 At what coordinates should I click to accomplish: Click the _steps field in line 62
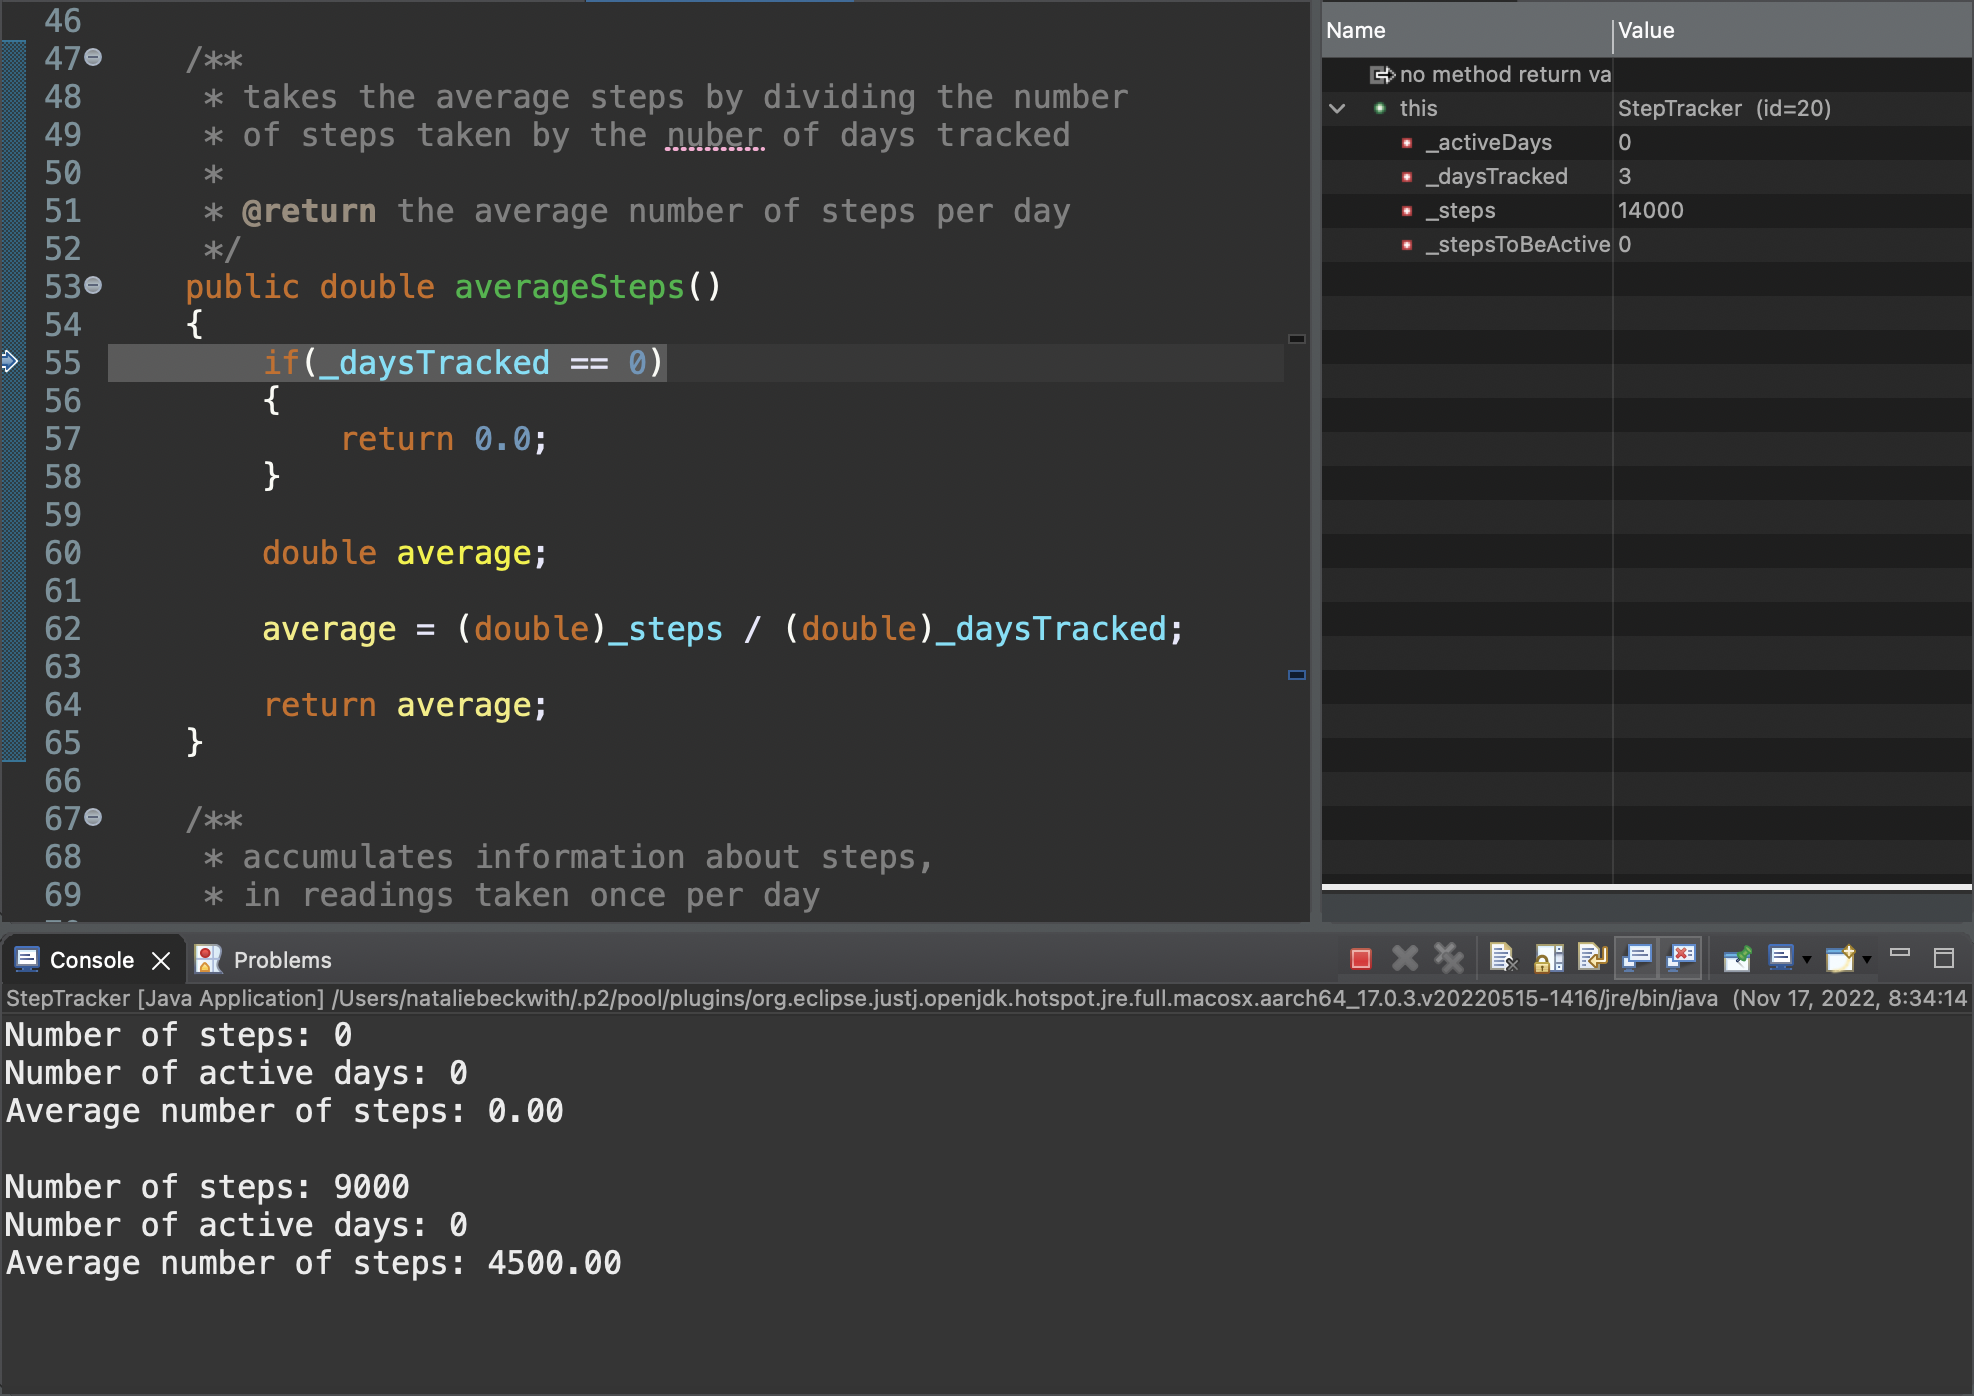(x=666, y=629)
